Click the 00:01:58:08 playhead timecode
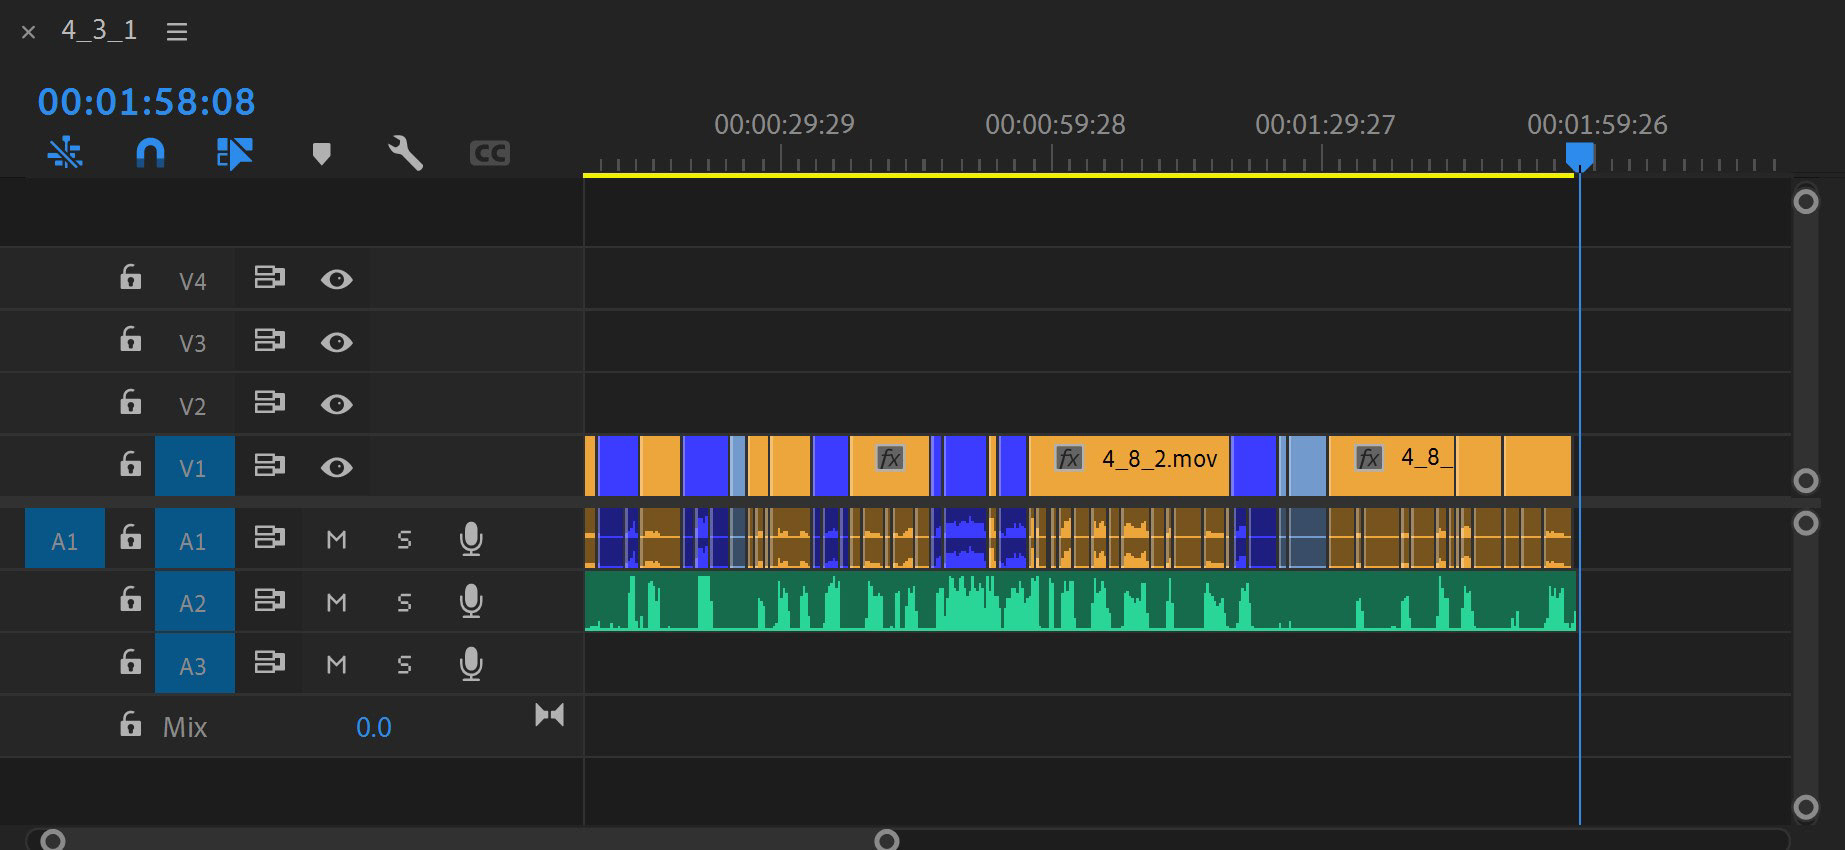This screenshot has height=850, width=1845. coord(146,102)
